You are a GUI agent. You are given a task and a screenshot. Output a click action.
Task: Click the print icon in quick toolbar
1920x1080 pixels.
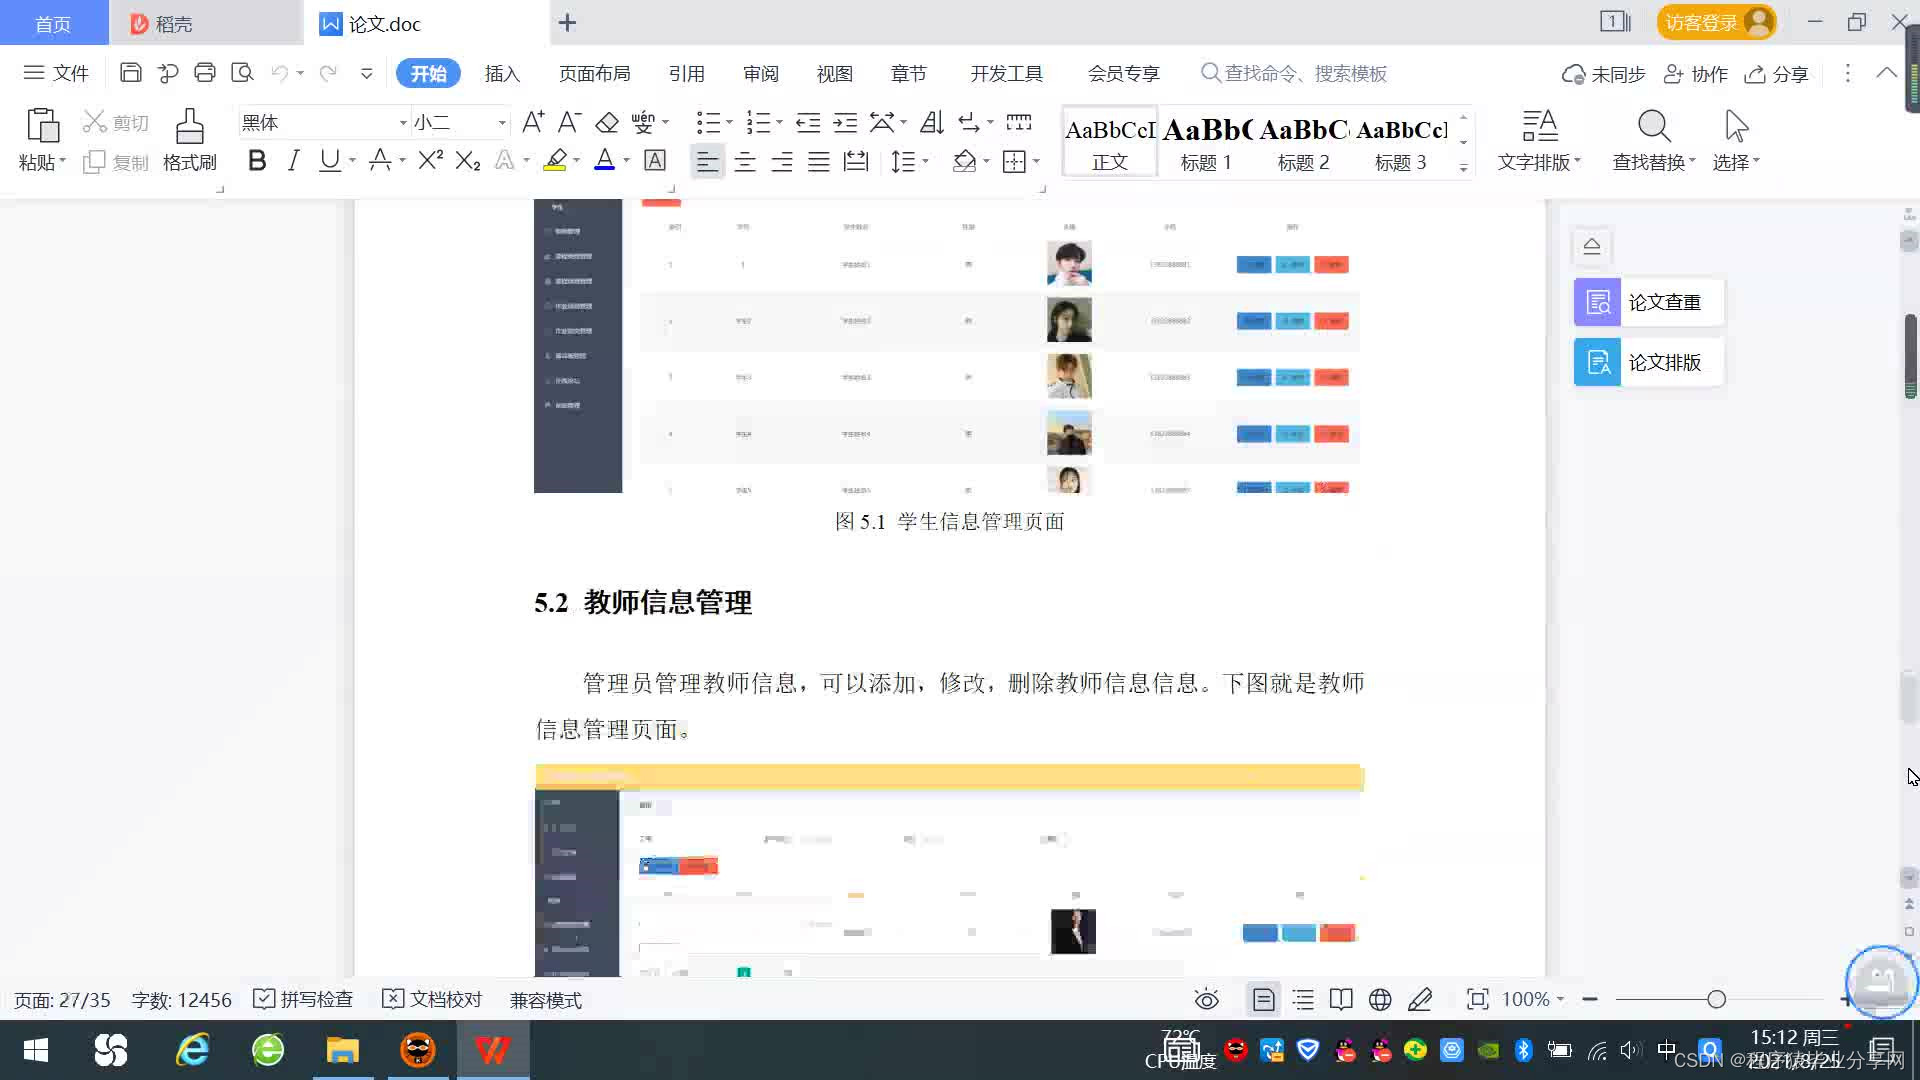tap(205, 73)
